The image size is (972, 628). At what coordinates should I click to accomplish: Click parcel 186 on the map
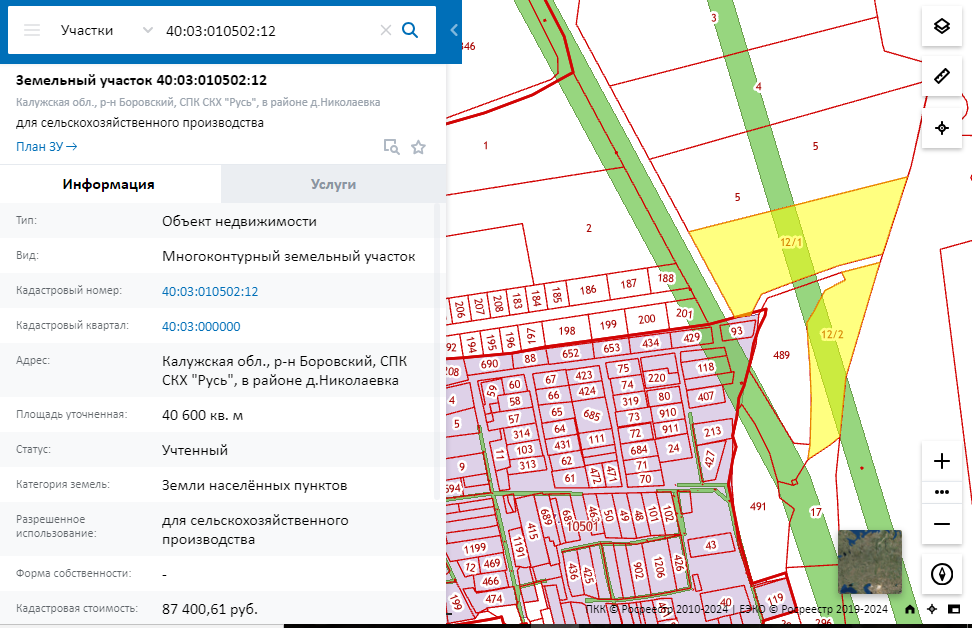click(588, 290)
